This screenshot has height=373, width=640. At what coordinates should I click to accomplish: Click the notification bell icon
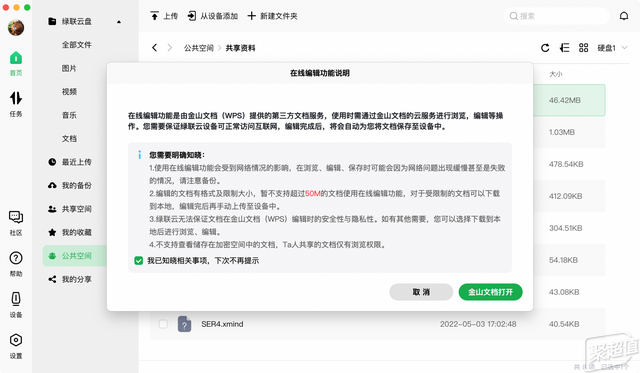point(624,16)
